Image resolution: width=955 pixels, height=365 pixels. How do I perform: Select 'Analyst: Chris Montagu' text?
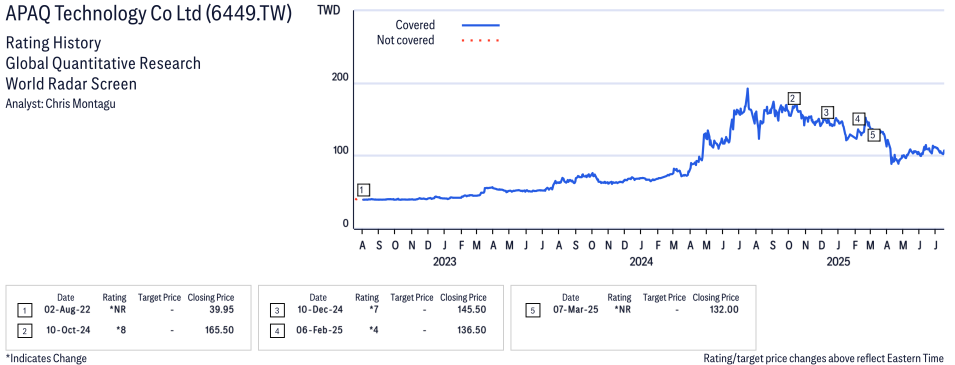(60, 104)
